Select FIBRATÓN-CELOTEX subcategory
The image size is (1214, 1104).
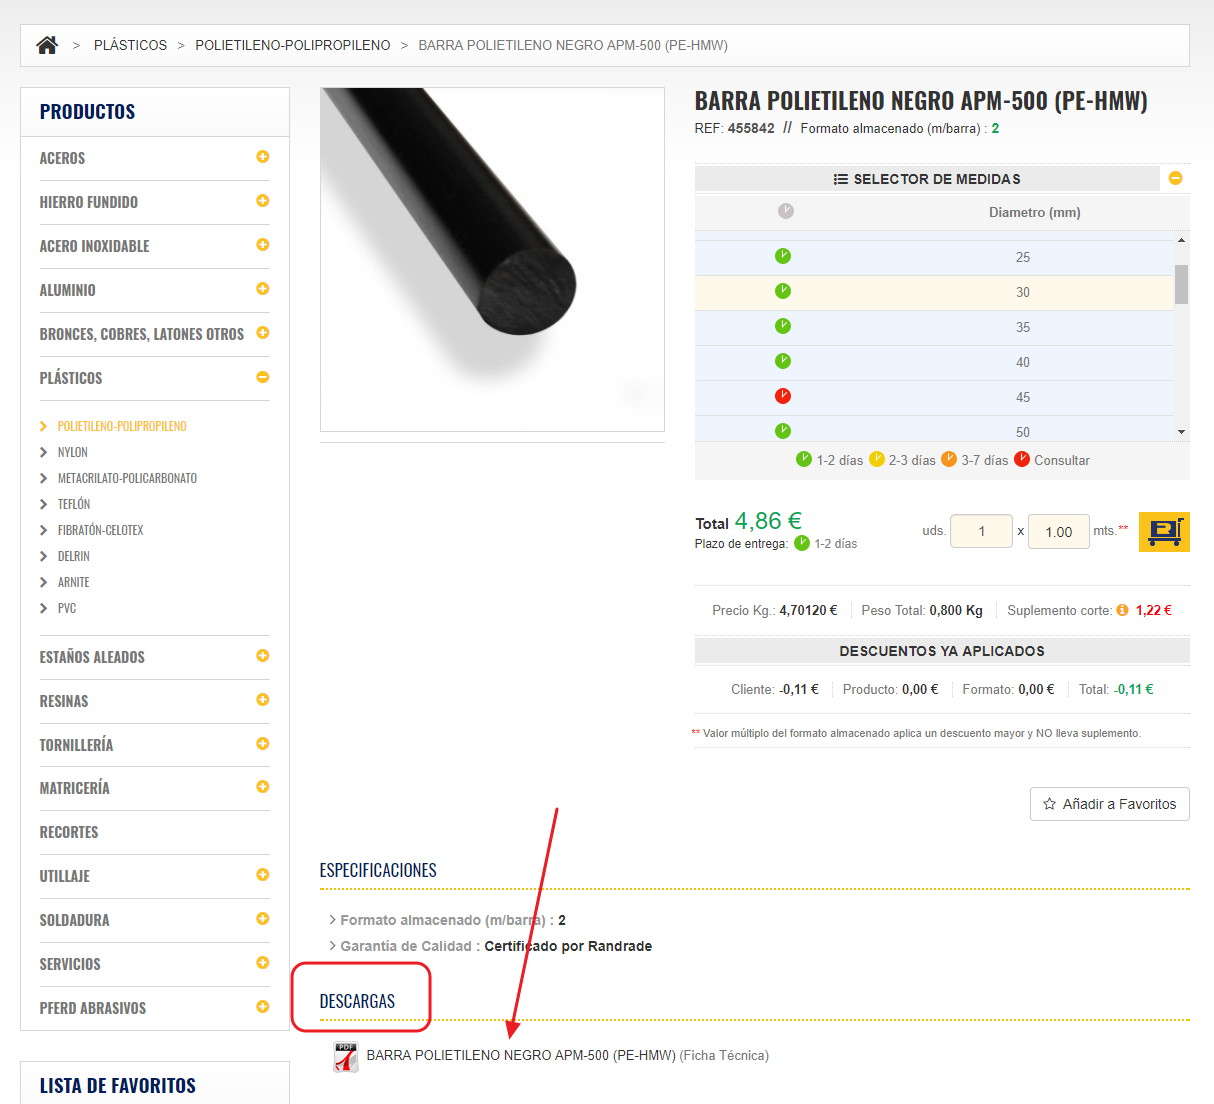point(101,530)
